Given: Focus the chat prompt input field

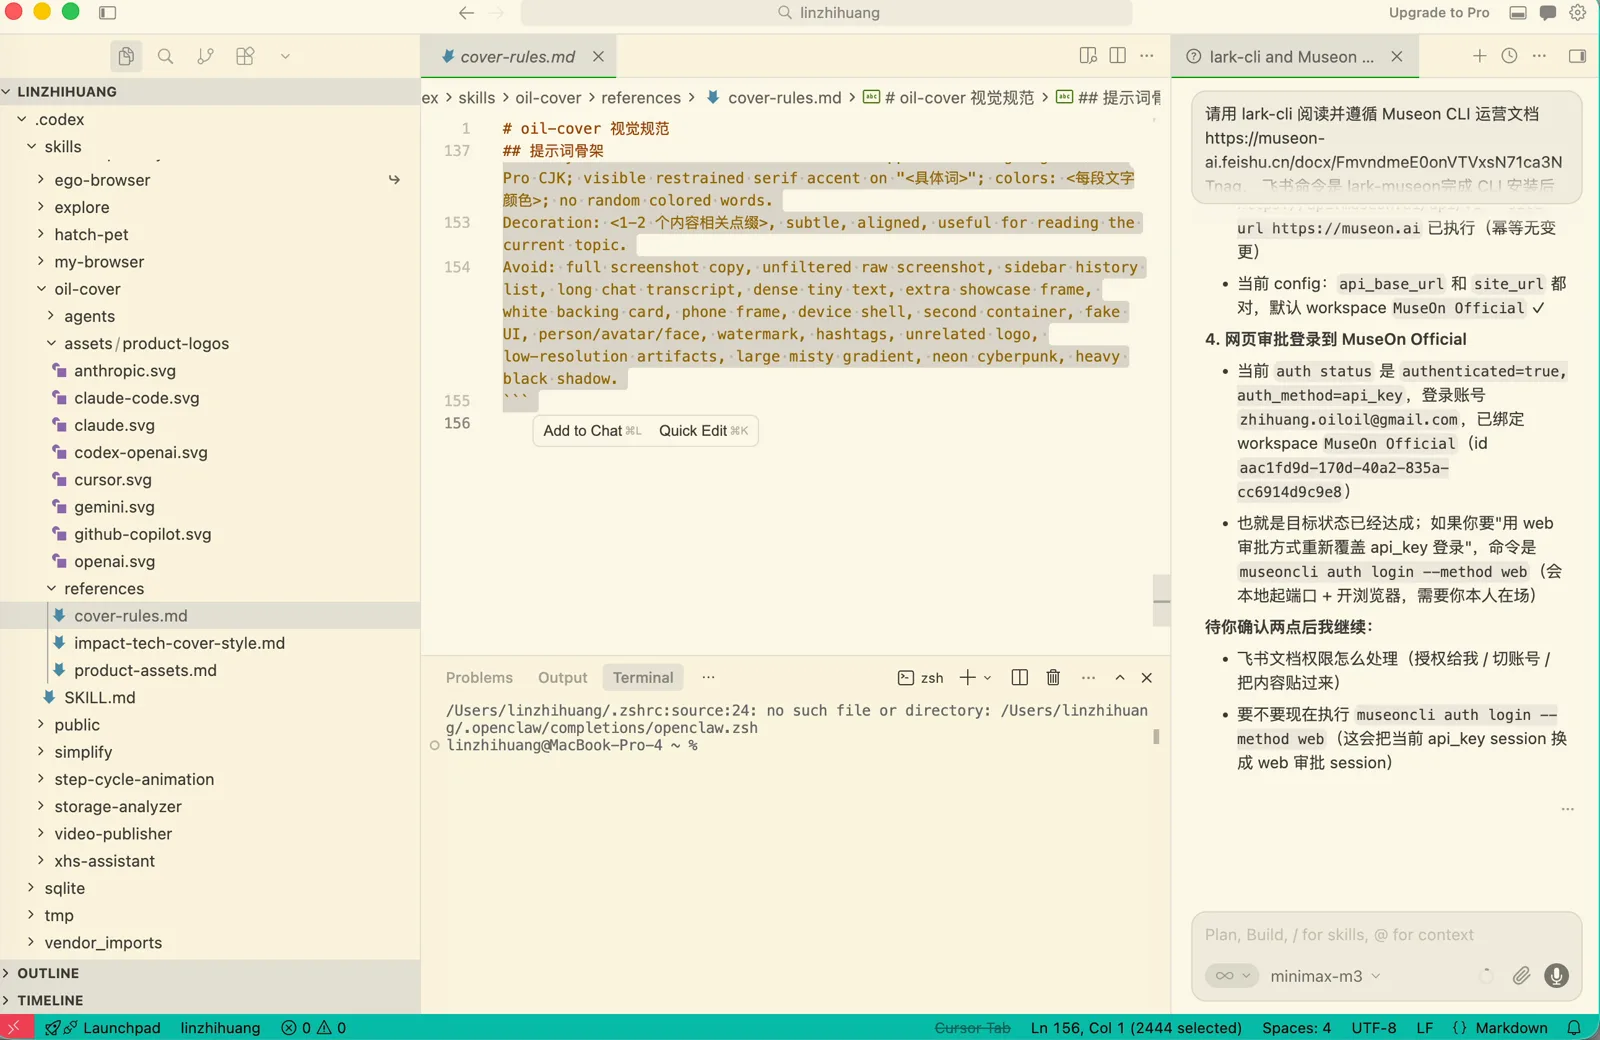Looking at the screenshot, I should (1386, 935).
